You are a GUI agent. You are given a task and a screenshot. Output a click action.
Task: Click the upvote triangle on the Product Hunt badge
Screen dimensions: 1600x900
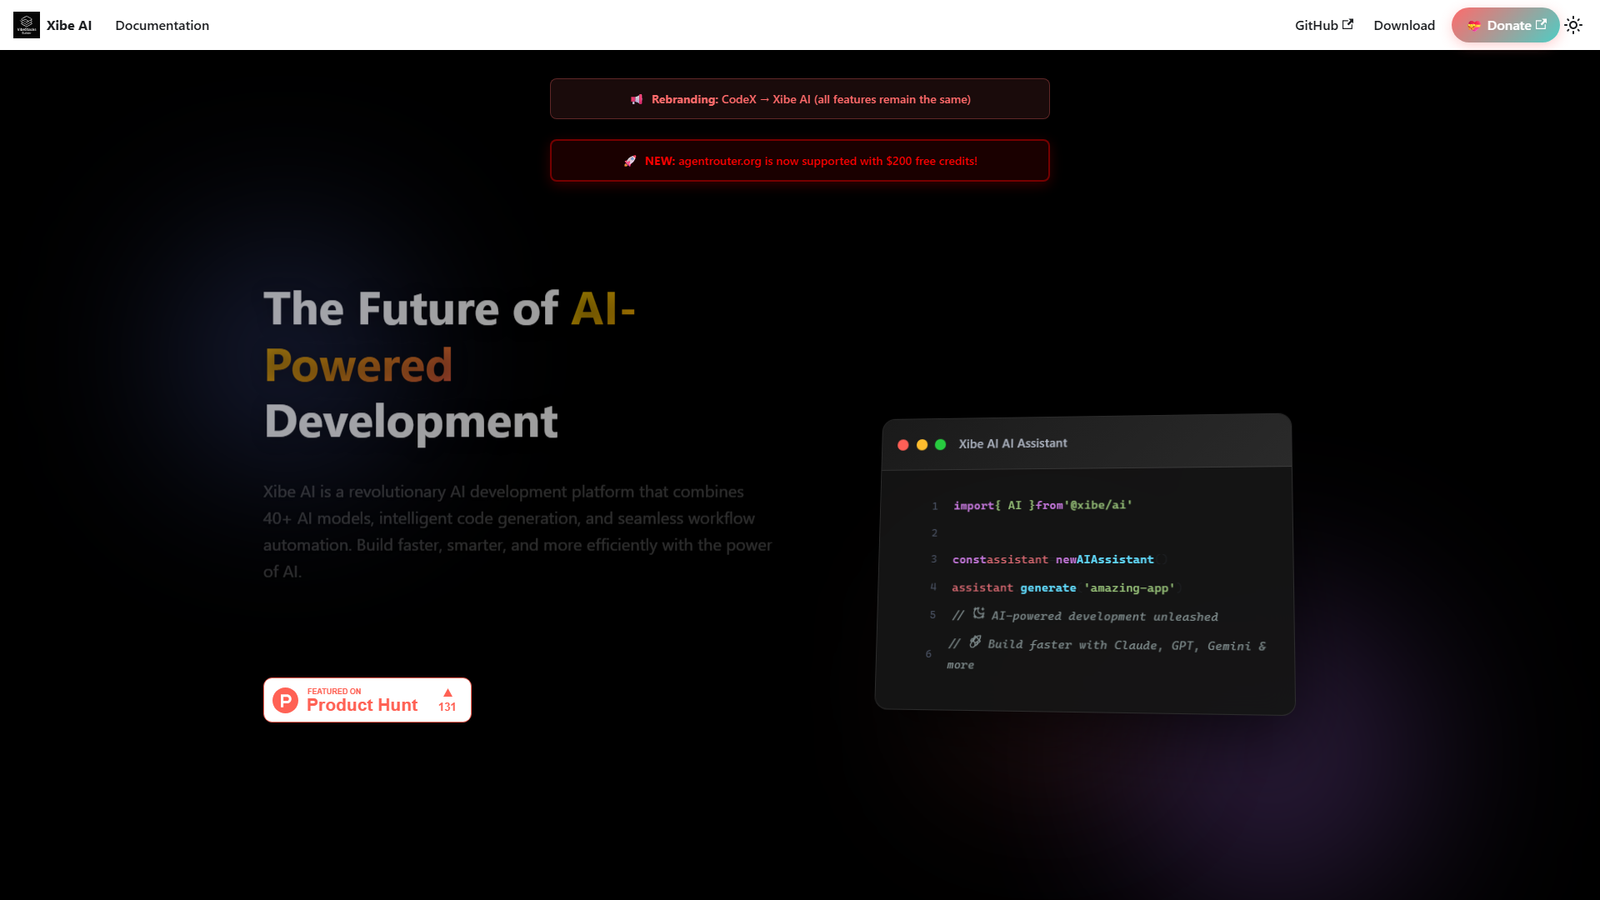pos(447,692)
